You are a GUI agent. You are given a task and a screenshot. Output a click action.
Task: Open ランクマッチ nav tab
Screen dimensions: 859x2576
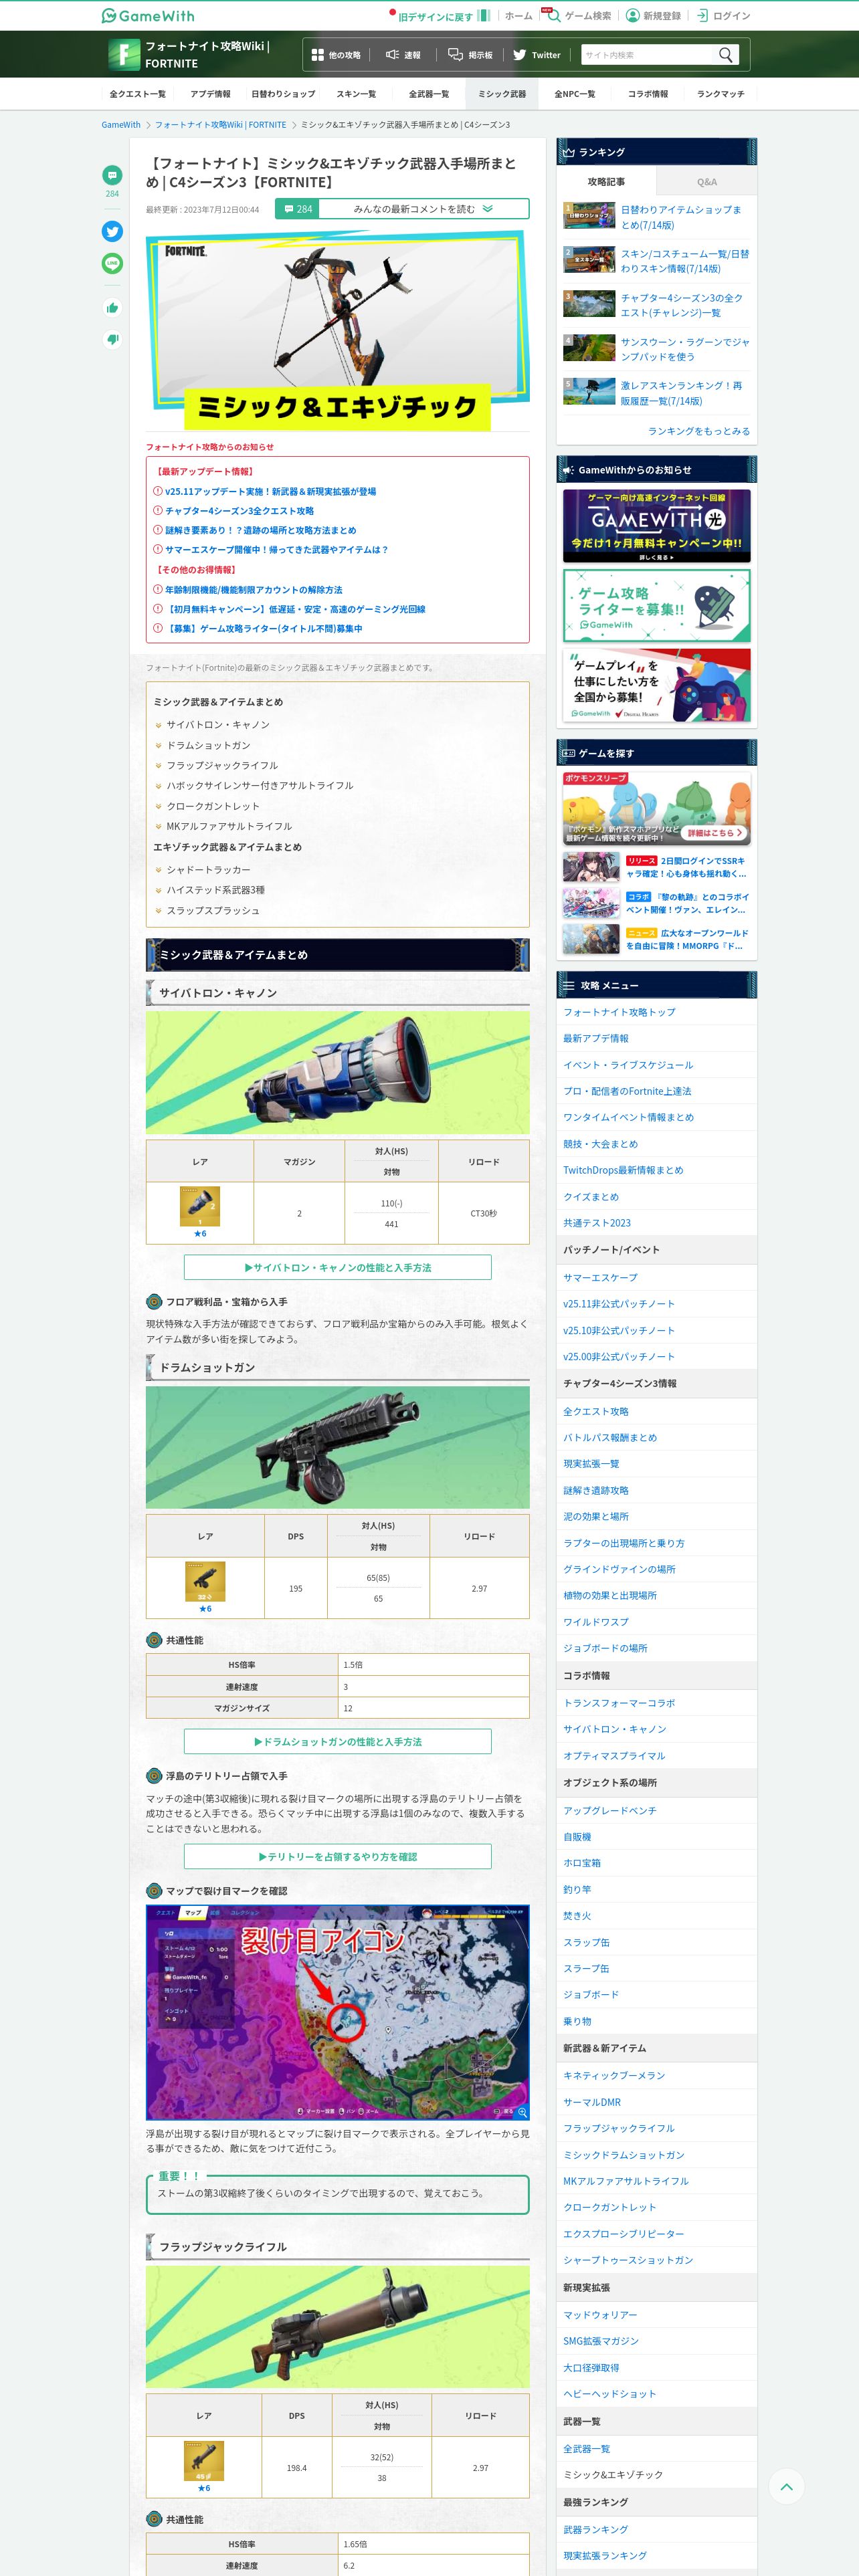721,94
